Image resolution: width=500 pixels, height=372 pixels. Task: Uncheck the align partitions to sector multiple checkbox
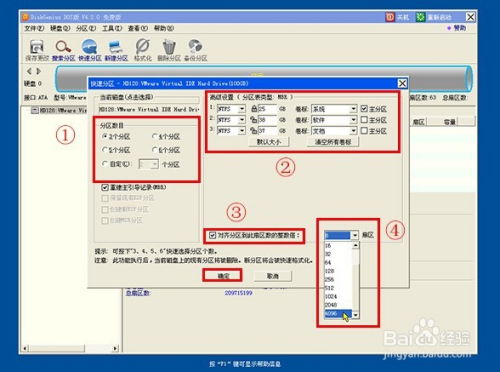pyautogui.click(x=212, y=235)
